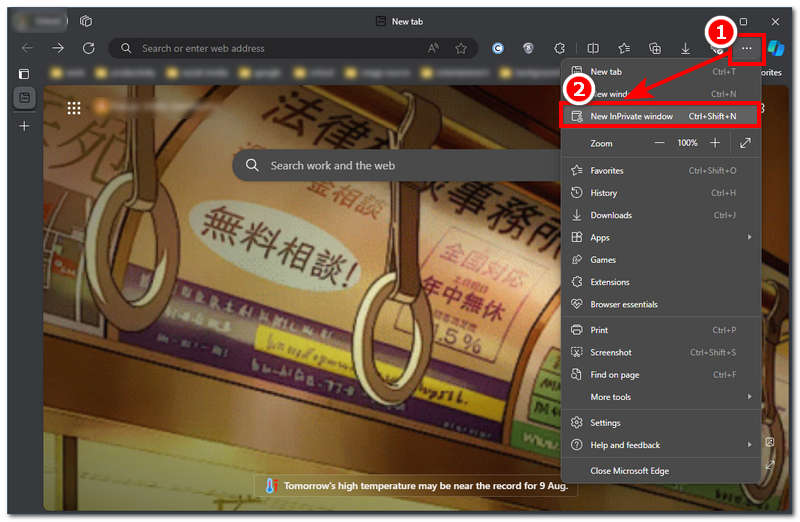800x522 pixels.
Task: Enter full screen from Zoom row
Action: tap(745, 143)
